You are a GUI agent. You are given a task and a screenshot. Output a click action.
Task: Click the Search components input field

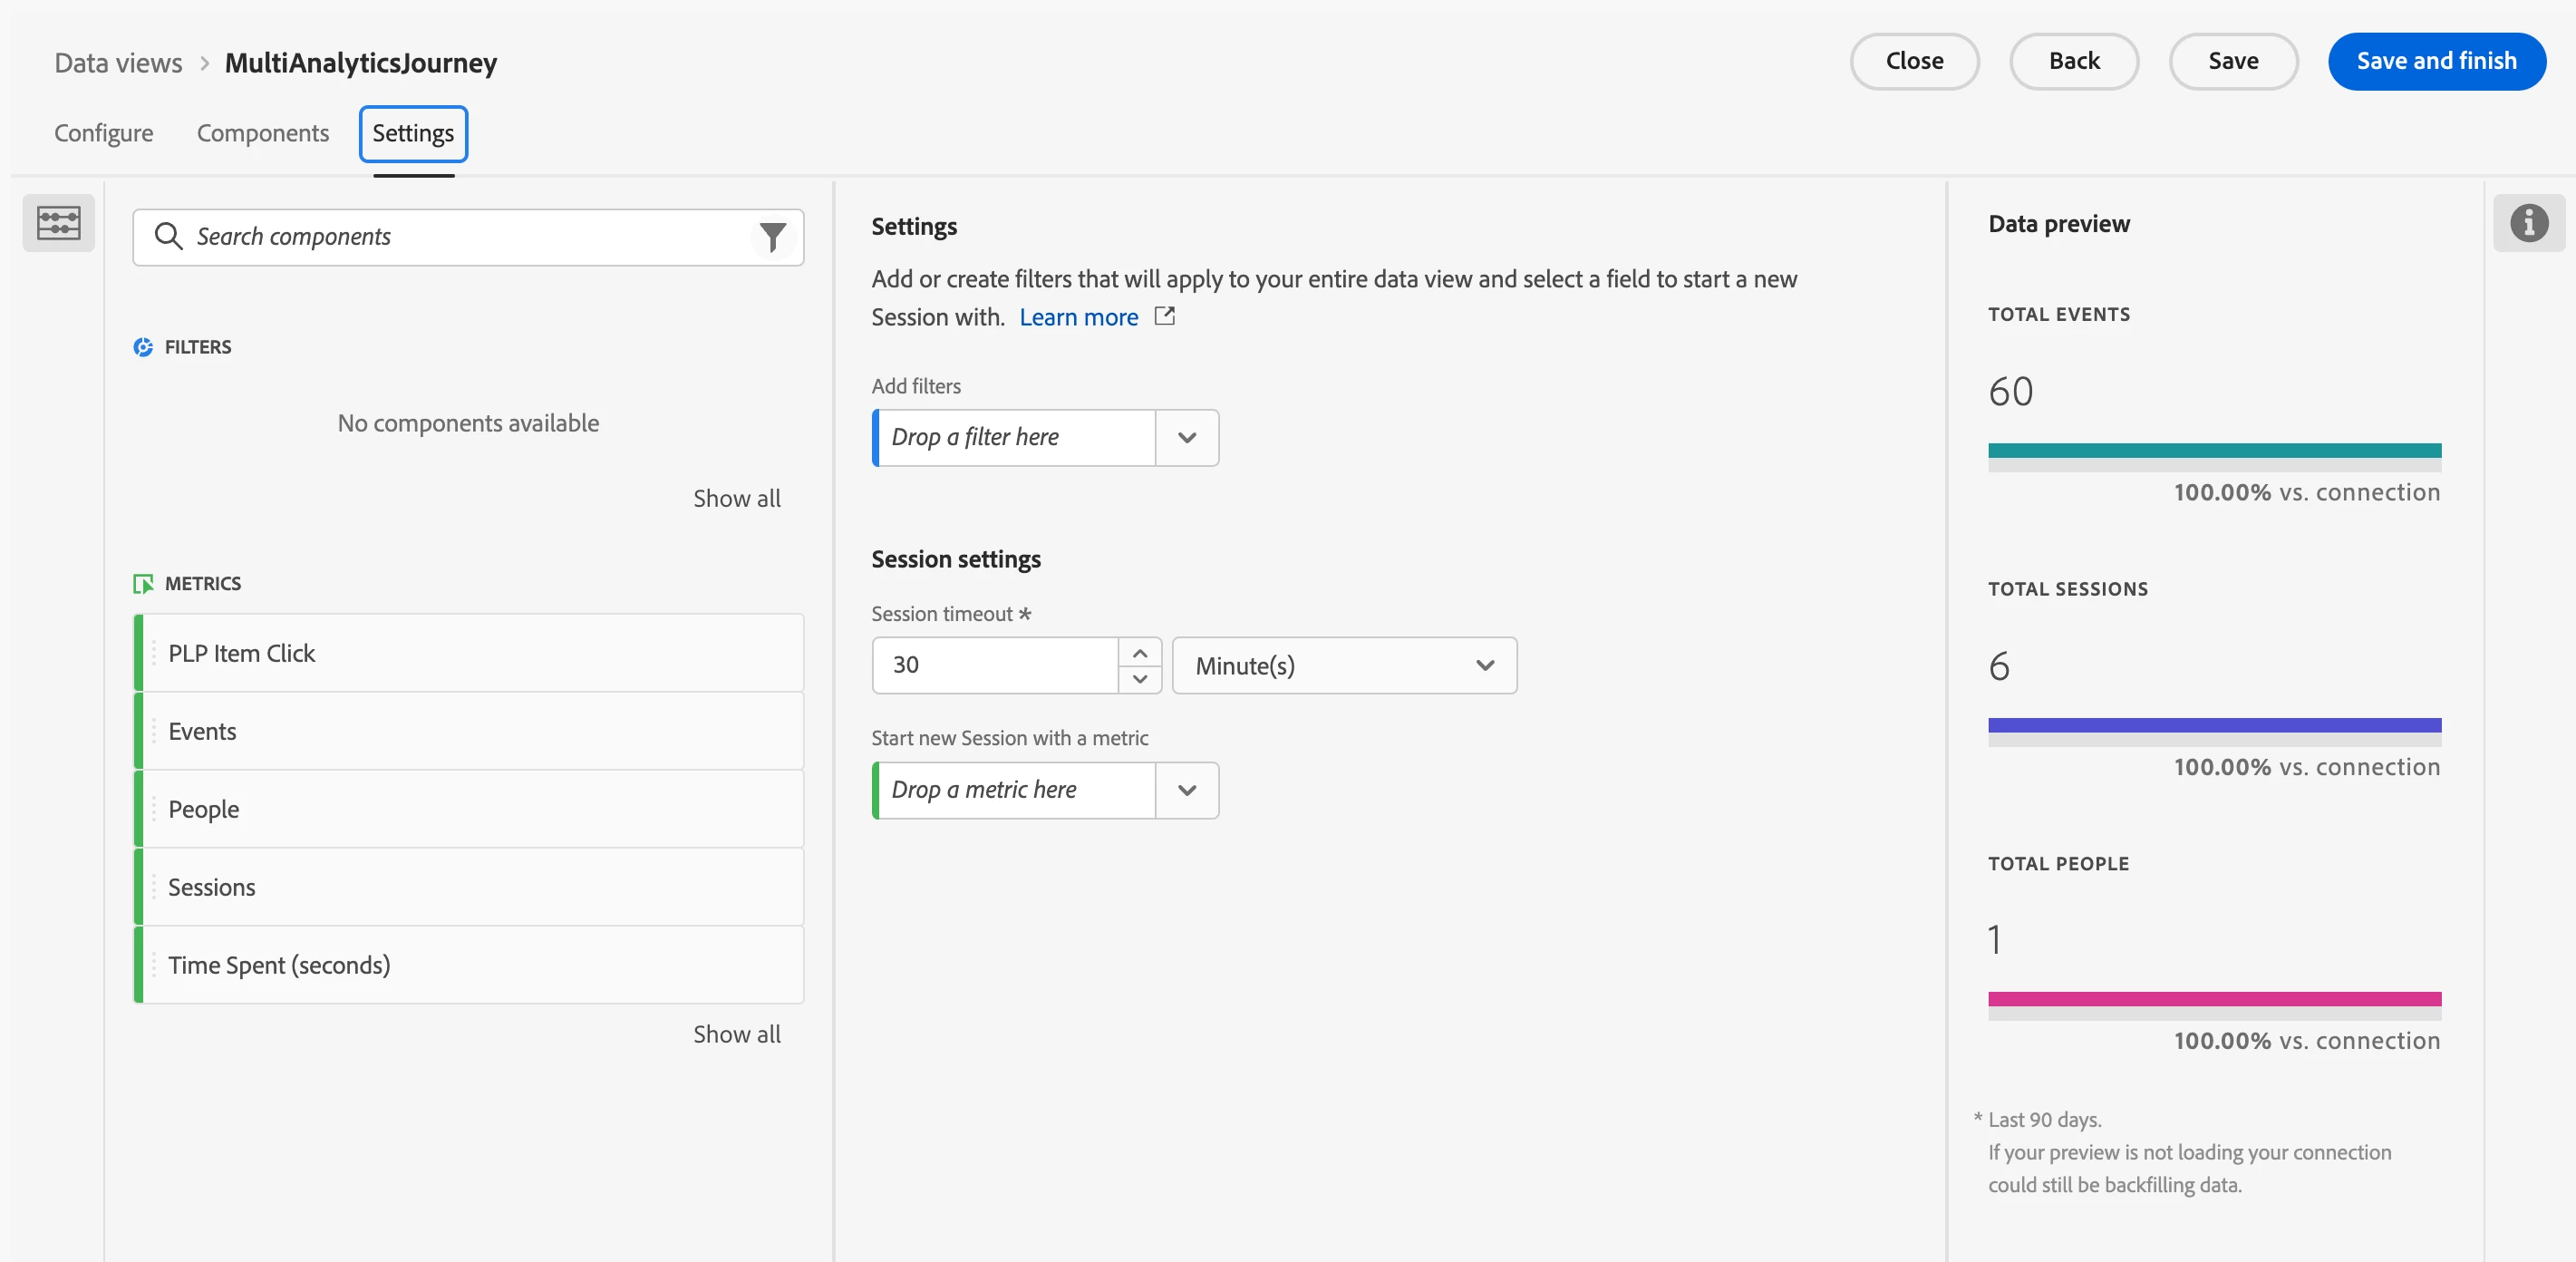click(460, 237)
